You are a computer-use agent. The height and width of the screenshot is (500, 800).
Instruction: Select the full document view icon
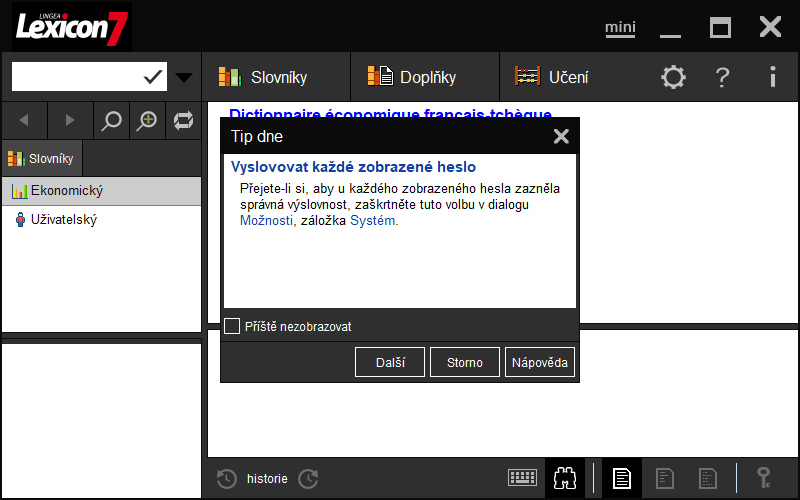(x=622, y=478)
